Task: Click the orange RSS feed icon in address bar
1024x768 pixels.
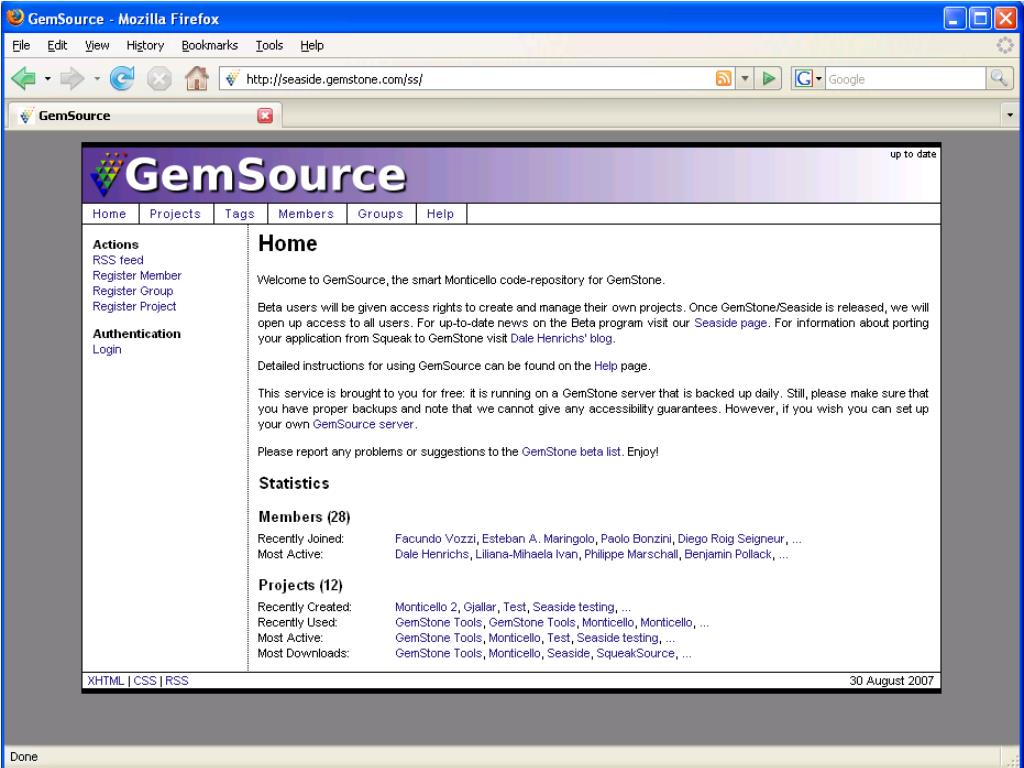Action: coord(724,79)
